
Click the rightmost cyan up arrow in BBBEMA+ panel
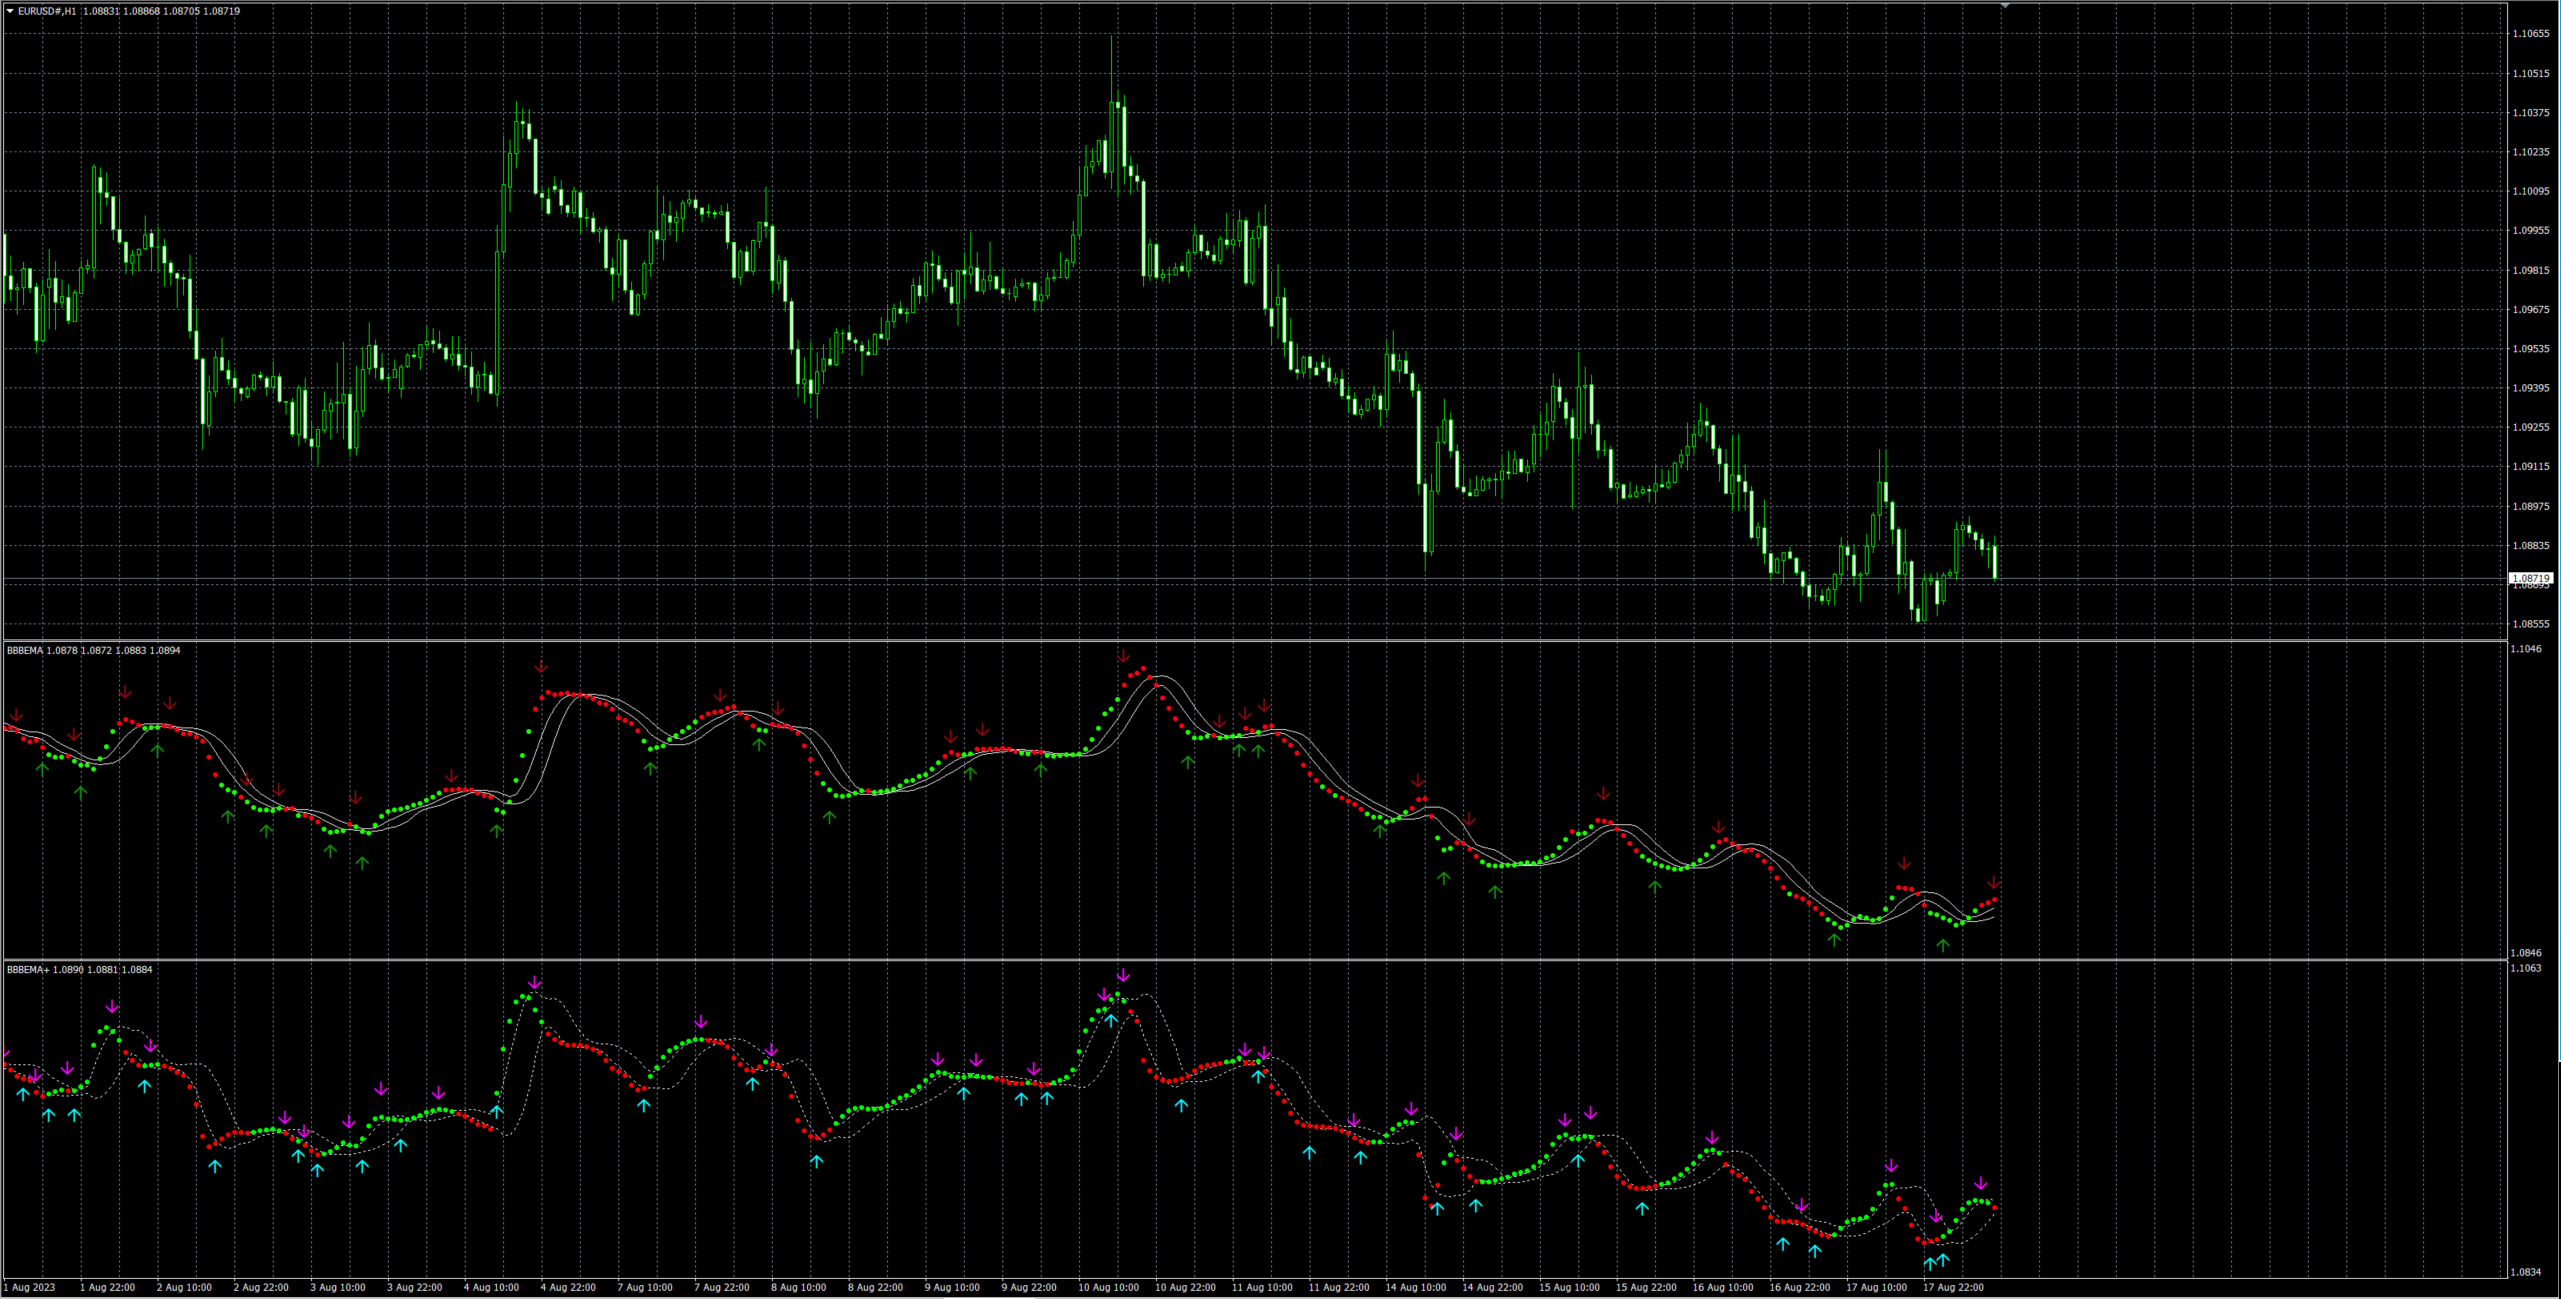pos(1943,1259)
